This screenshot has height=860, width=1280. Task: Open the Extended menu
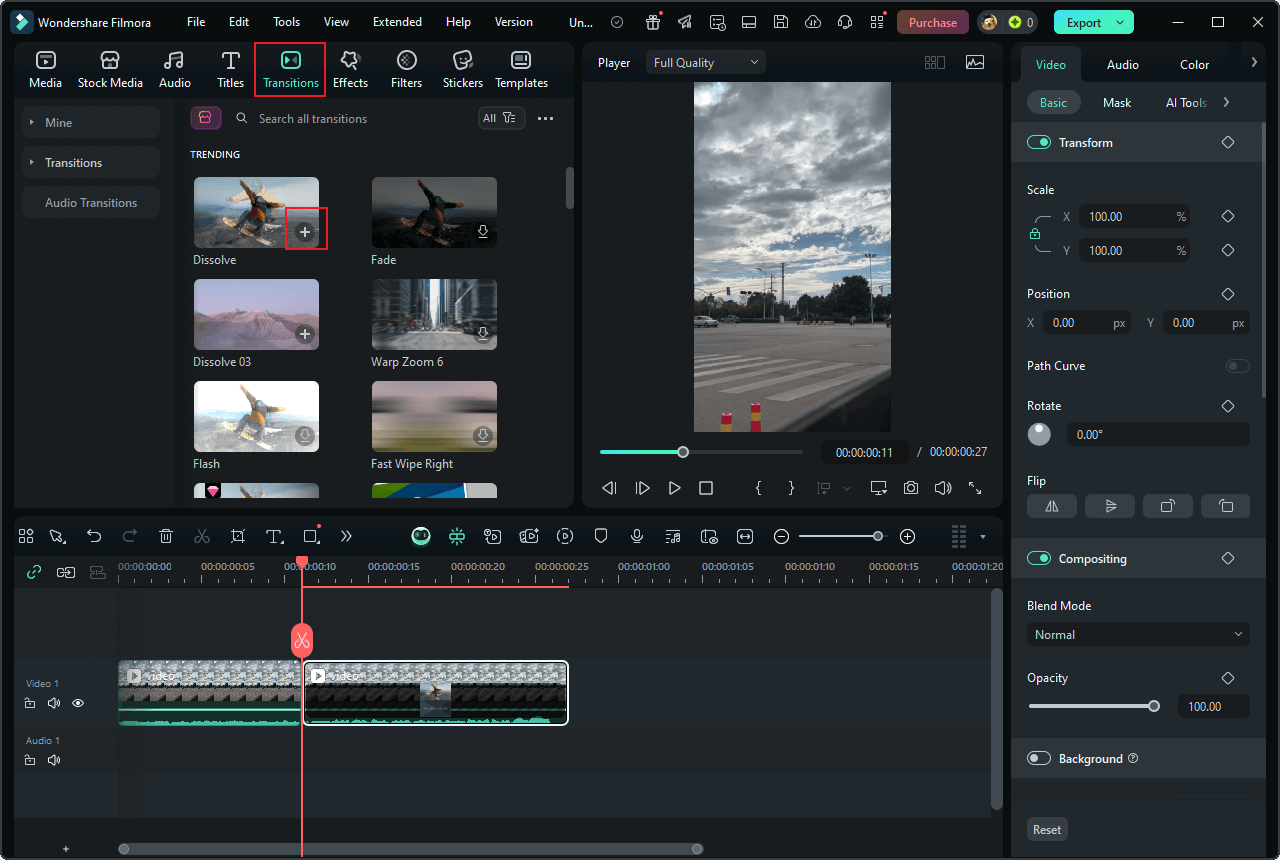tap(397, 22)
